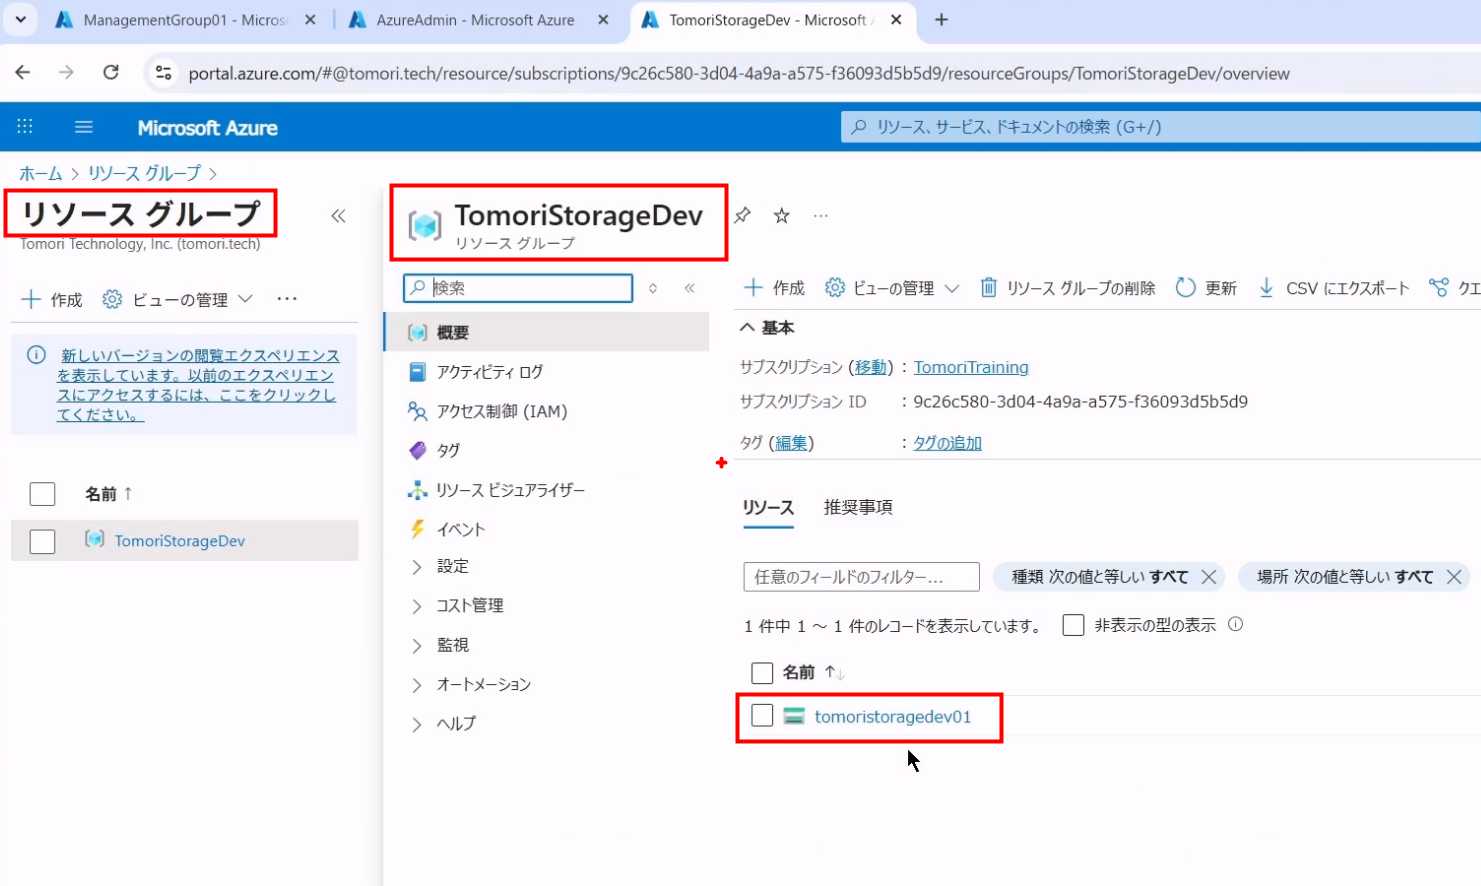Click the タグの追加 link
The image size is (1481, 886).
pos(947,443)
